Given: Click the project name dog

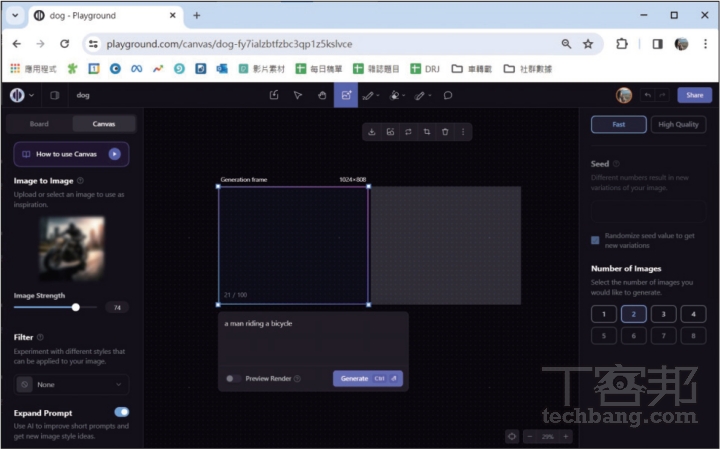Looking at the screenshot, I should point(83,95).
